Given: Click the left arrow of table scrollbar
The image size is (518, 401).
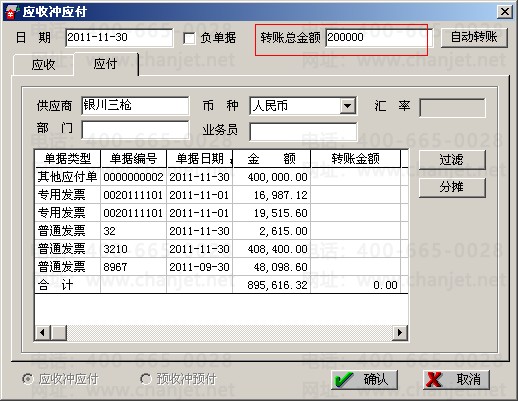Looking at the screenshot, I should click(x=42, y=333).
